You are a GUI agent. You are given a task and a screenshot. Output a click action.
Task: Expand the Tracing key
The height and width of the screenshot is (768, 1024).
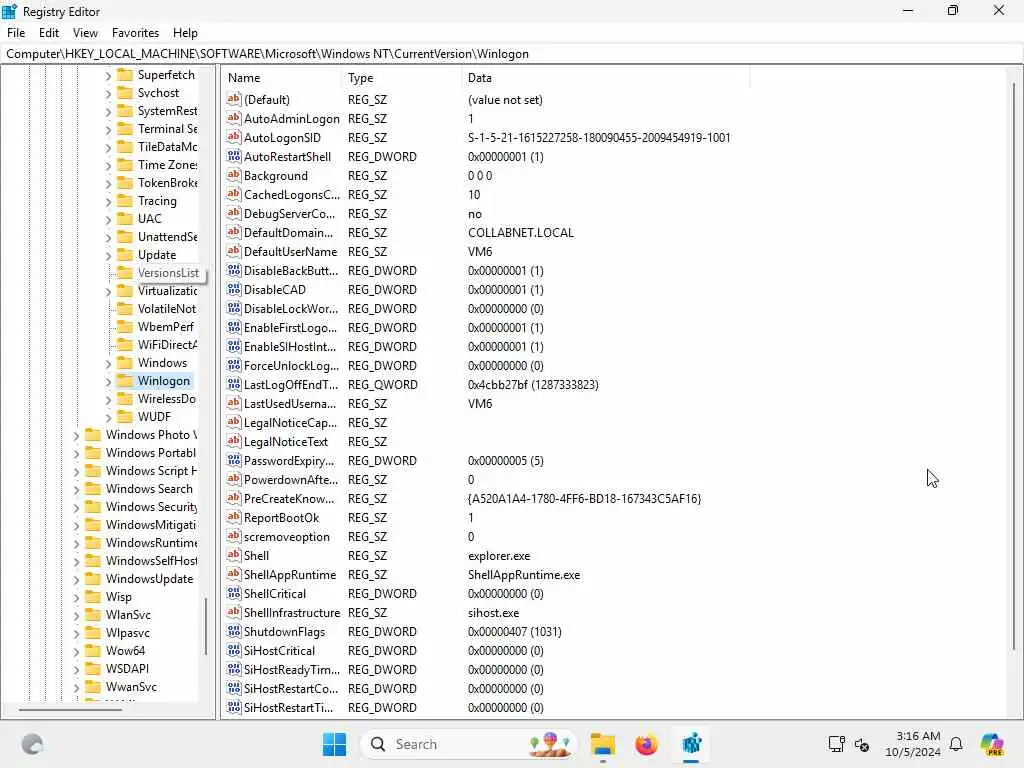[108, 201]
